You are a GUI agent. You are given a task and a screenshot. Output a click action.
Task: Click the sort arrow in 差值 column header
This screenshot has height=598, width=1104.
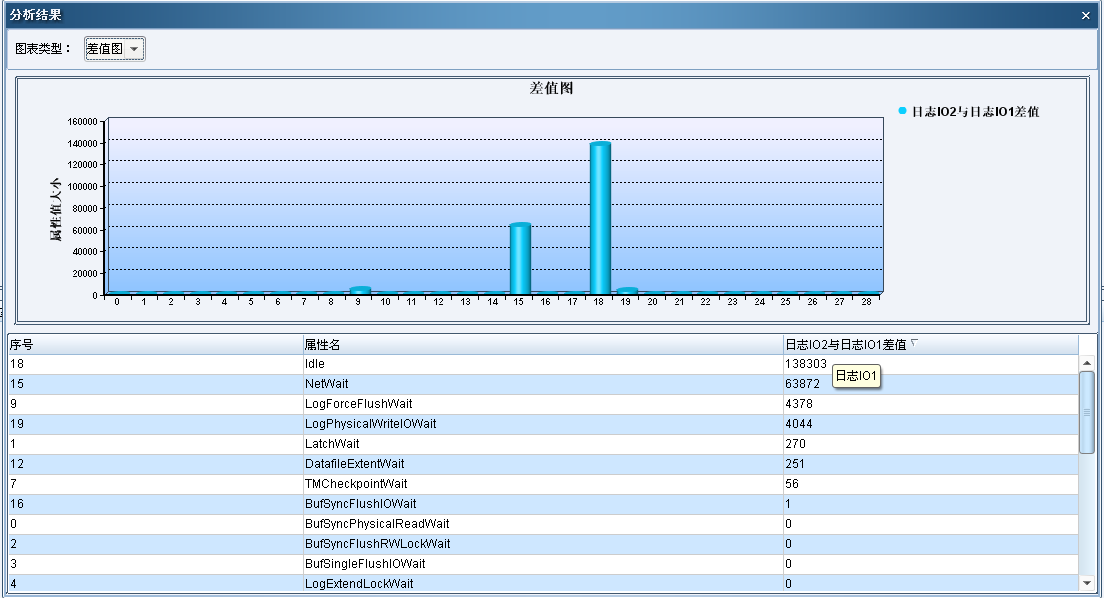point(914,343)
